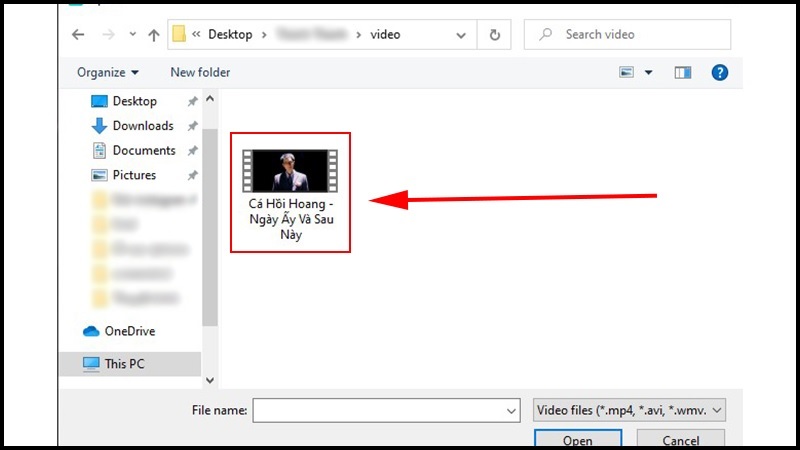Image resolution: width=800 pixels, height=450 pixels.
Task: Click the Search video field
Action: 627,34
